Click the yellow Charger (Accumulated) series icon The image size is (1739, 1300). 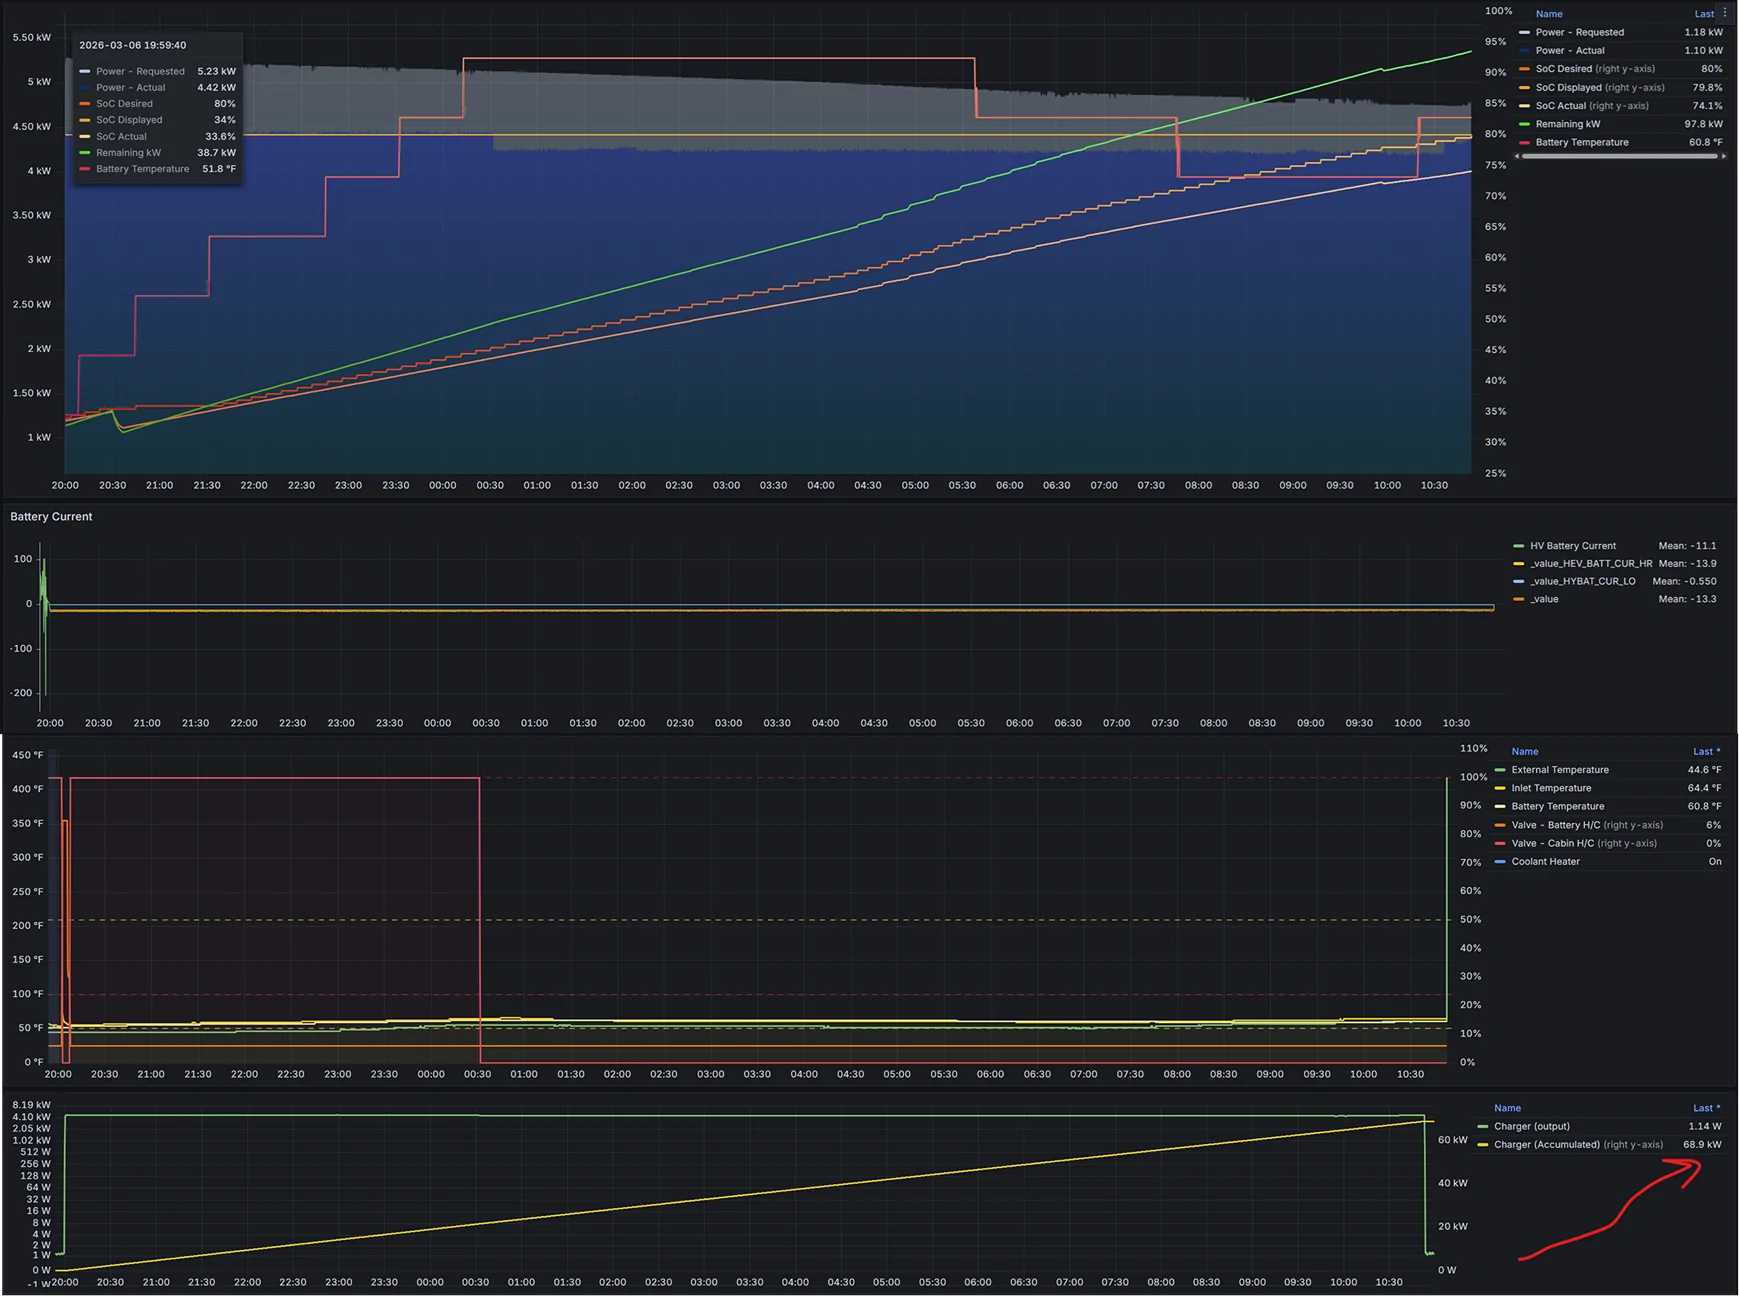[x=1483, y=1145]
